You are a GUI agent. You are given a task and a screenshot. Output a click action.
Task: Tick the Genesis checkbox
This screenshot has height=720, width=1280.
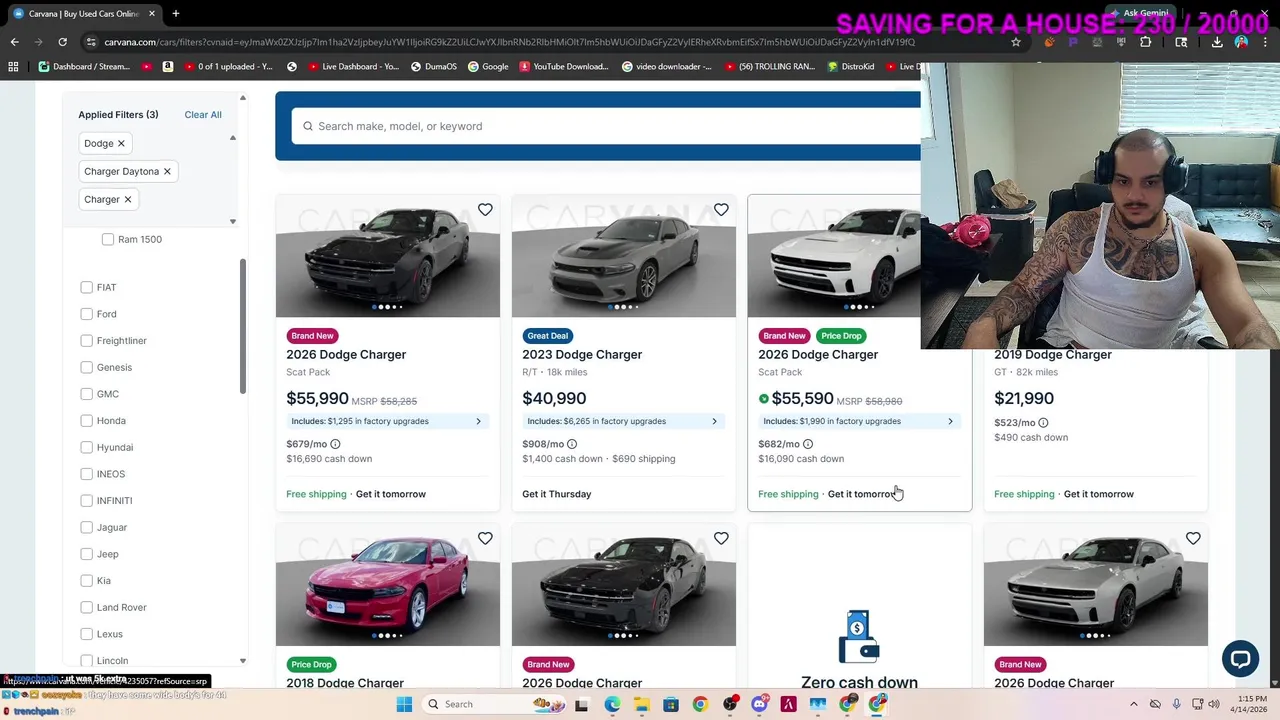87,367
